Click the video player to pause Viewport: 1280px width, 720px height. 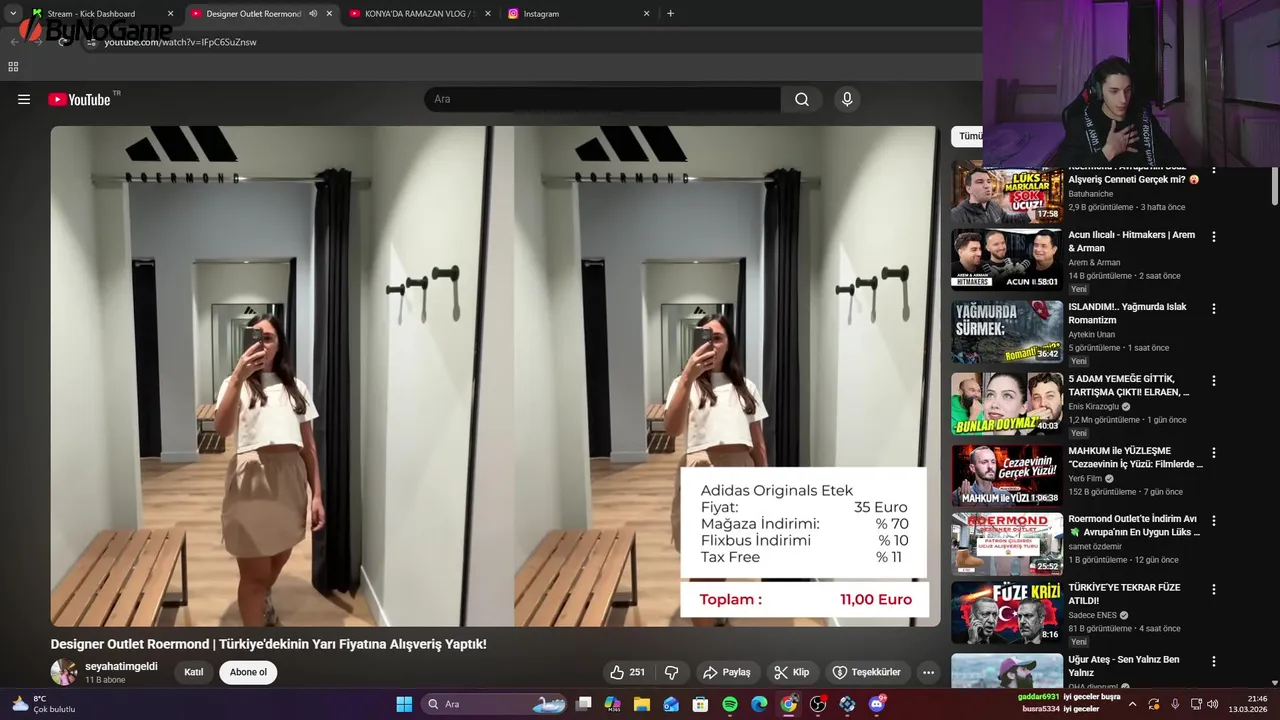coord(495,376)
